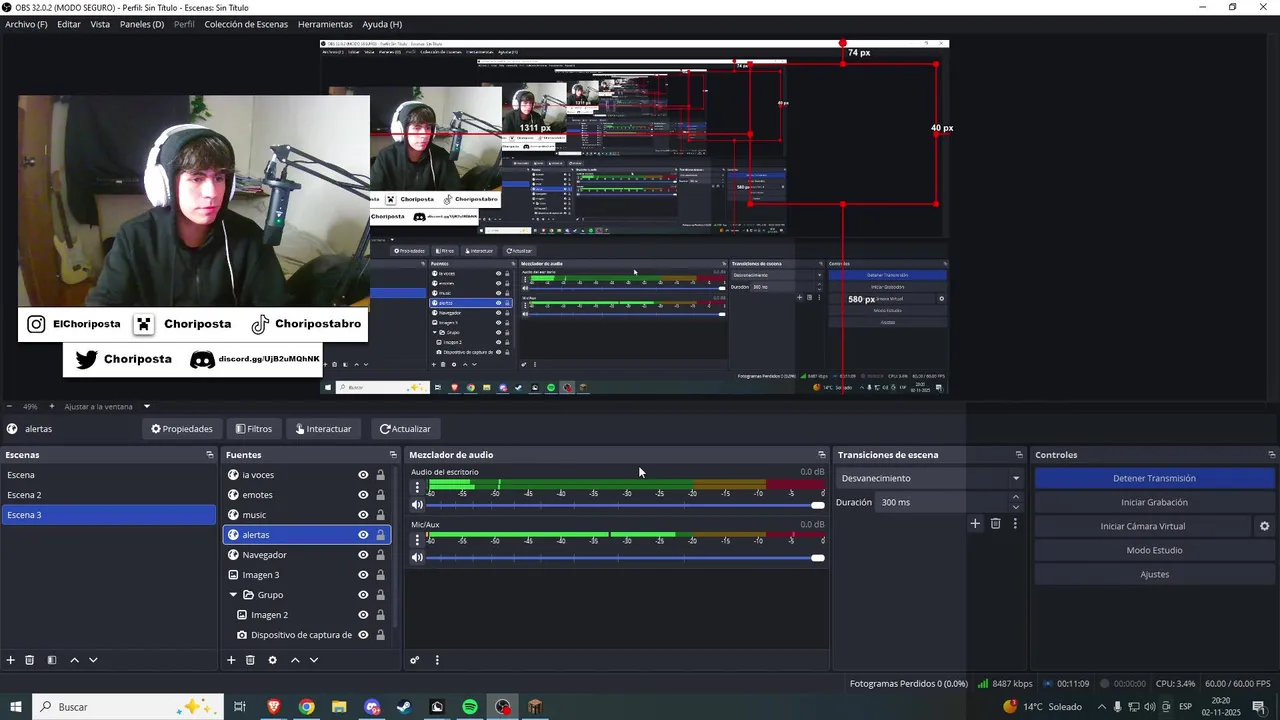The image size is (1280, 720).
Task: Increase transition duration with up arrow
Action: (1016, 497)
